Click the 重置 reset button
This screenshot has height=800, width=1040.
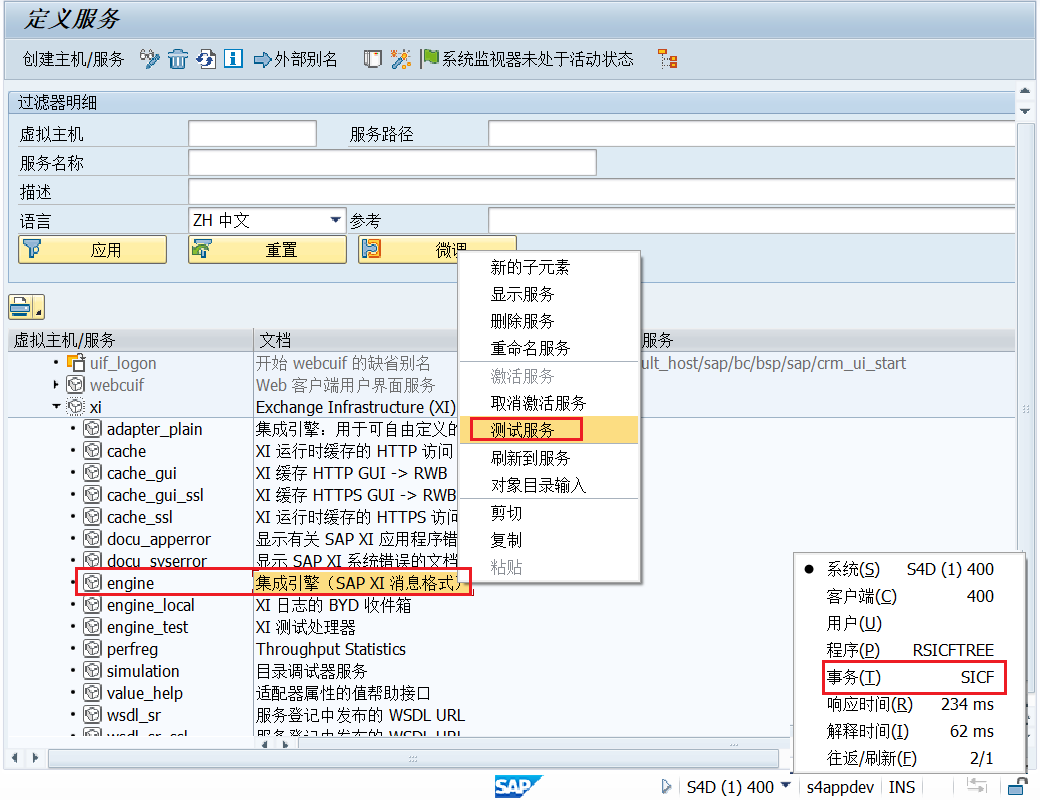[267, 249]
